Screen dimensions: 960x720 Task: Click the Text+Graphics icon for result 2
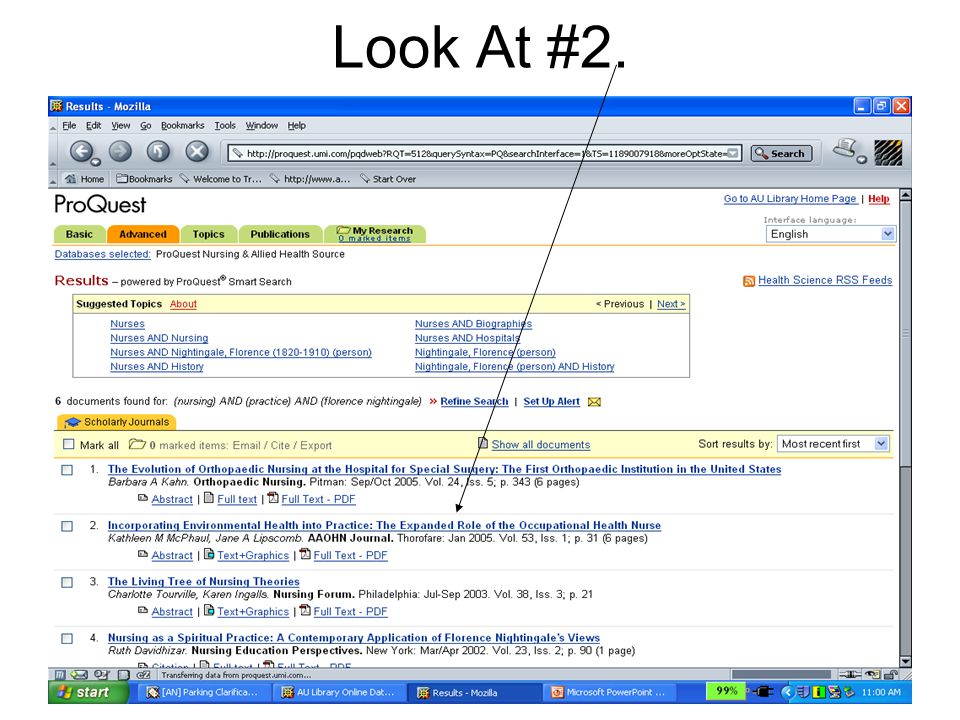pos(209,554)
